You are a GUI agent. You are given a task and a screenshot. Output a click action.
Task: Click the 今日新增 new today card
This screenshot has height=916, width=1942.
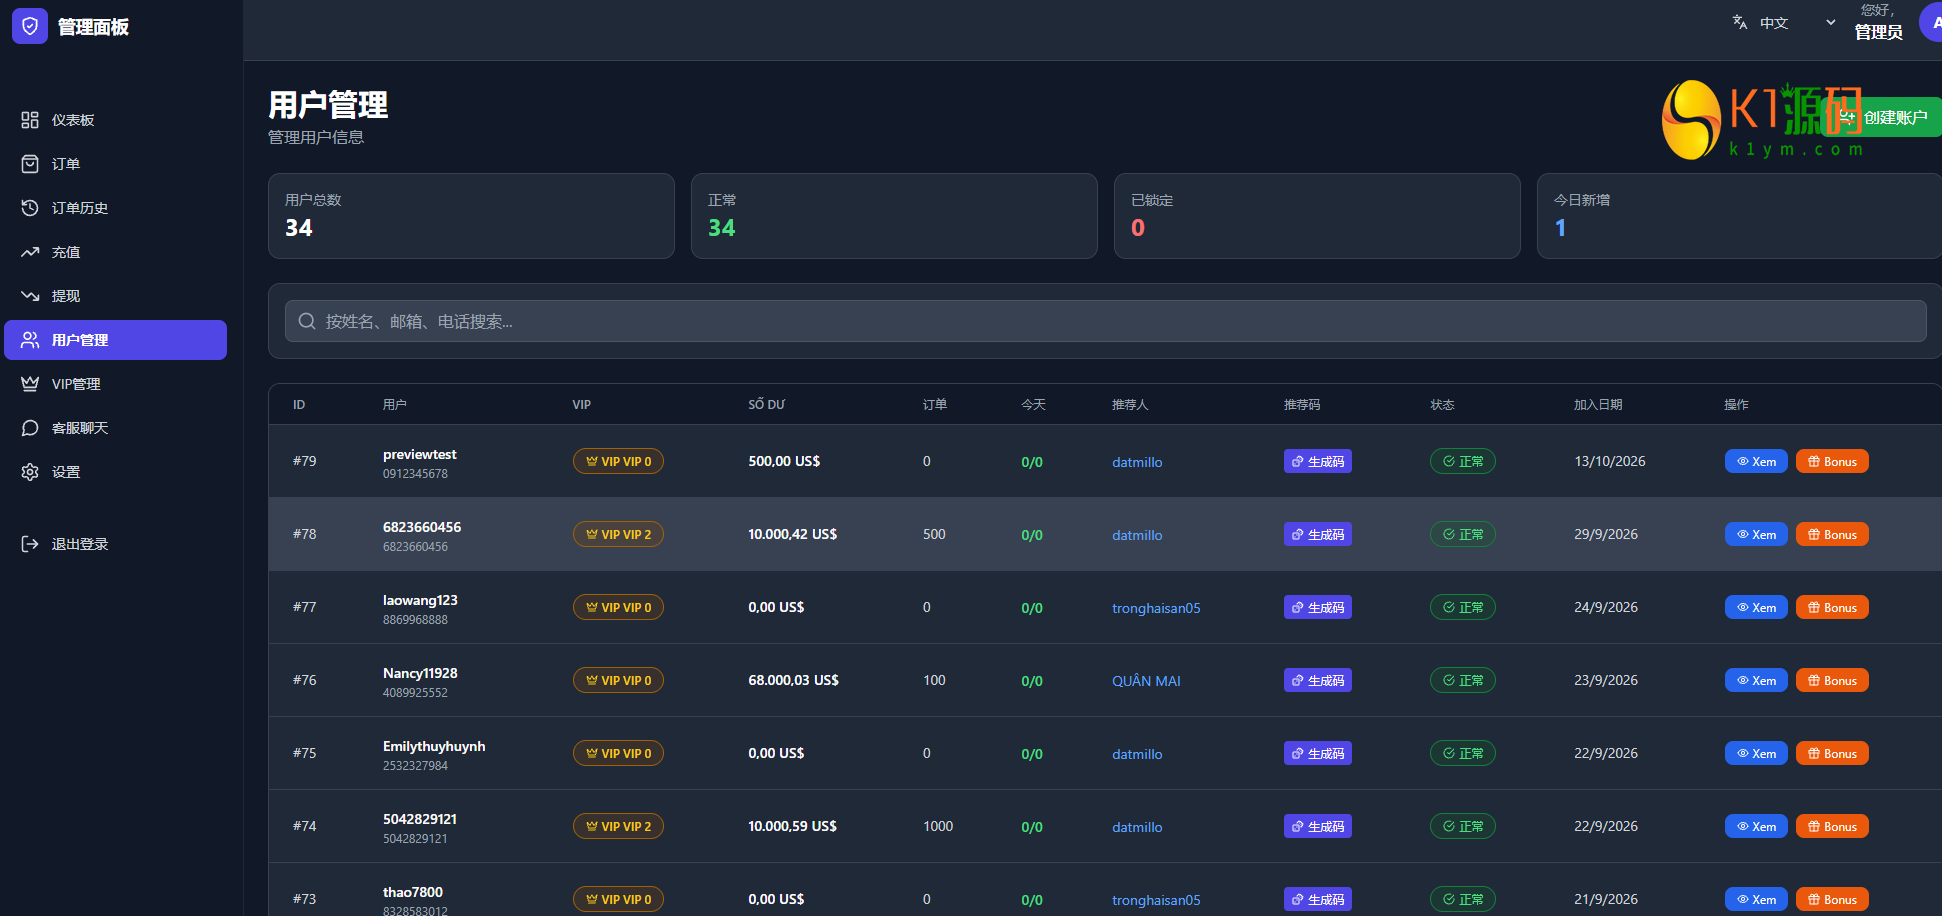1739,216
